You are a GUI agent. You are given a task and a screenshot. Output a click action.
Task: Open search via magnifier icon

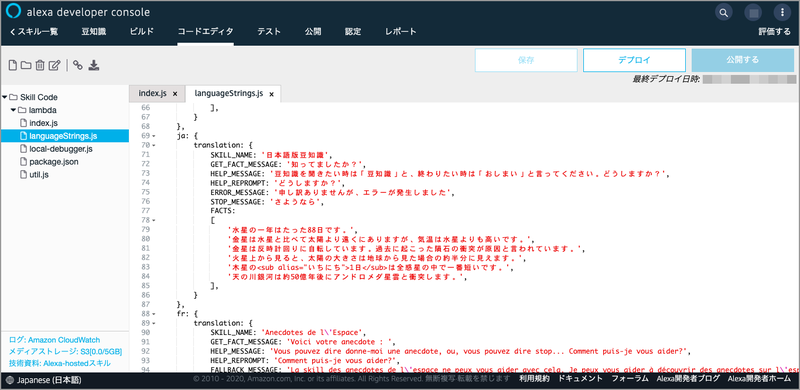click(723, 12)
